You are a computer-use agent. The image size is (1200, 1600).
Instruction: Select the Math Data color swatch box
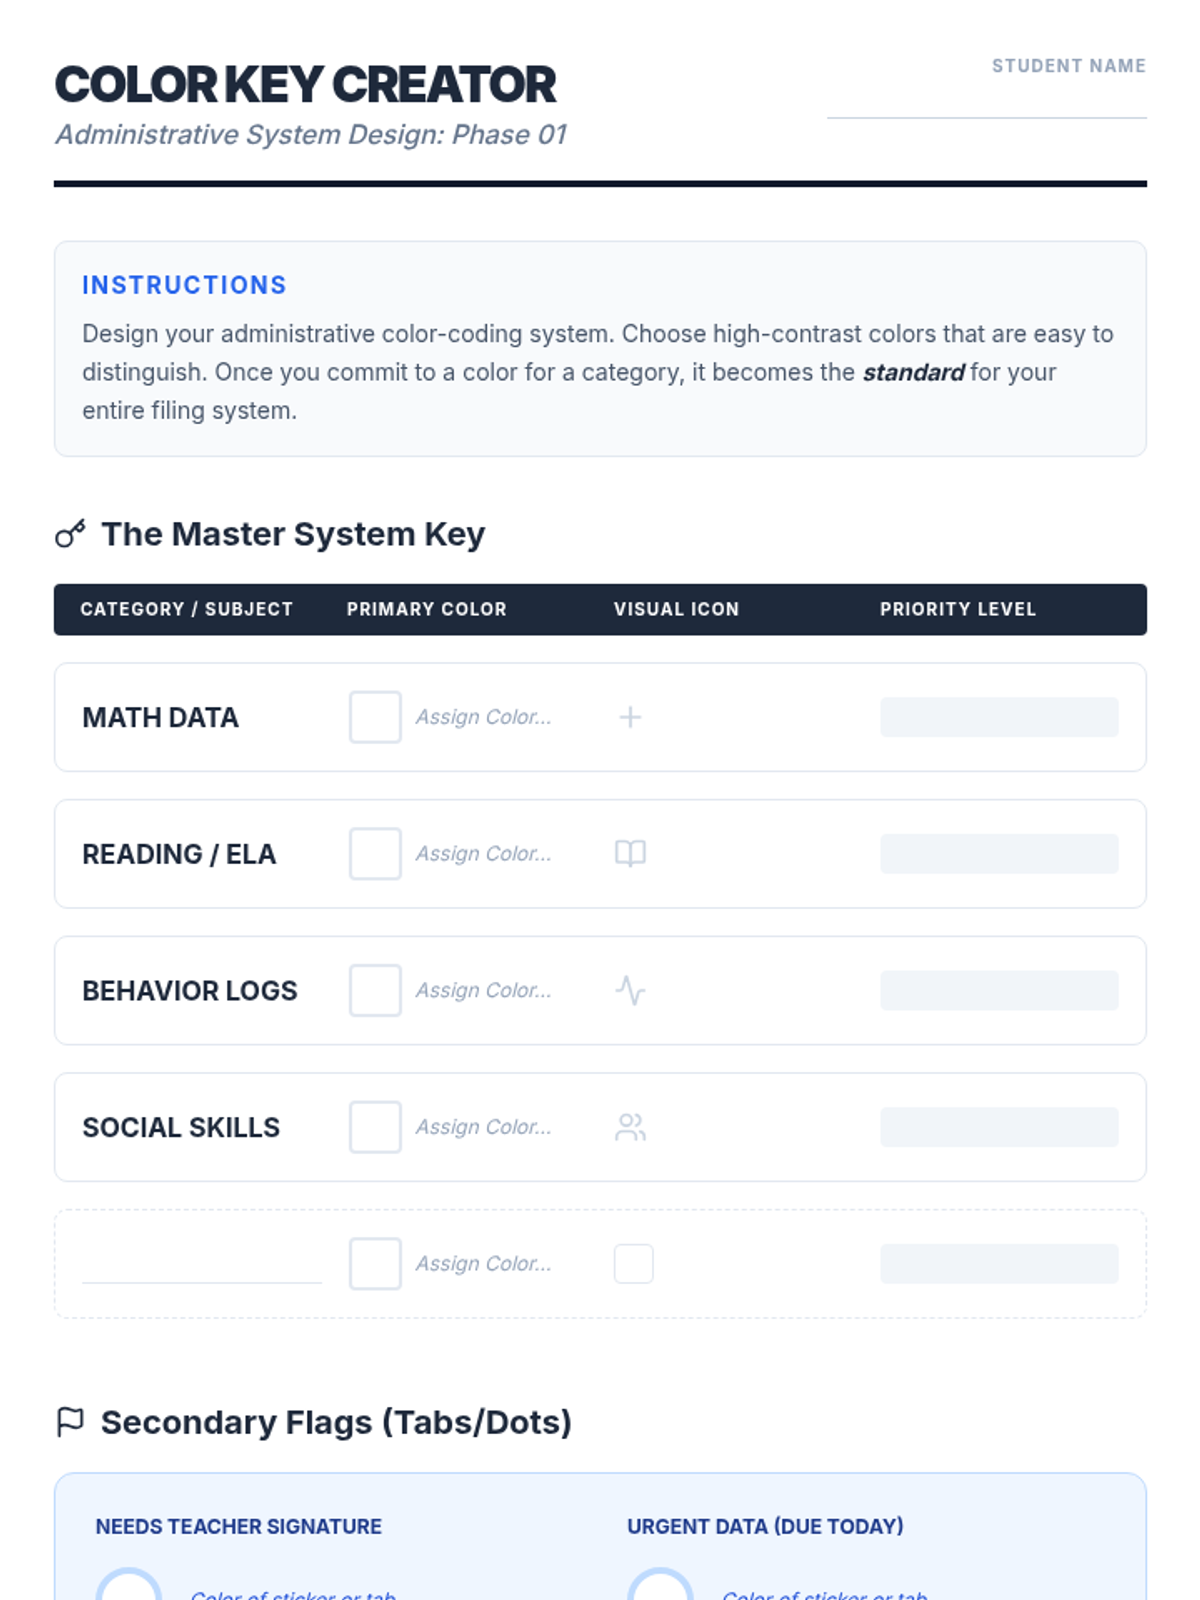click(x=375, y=717)
